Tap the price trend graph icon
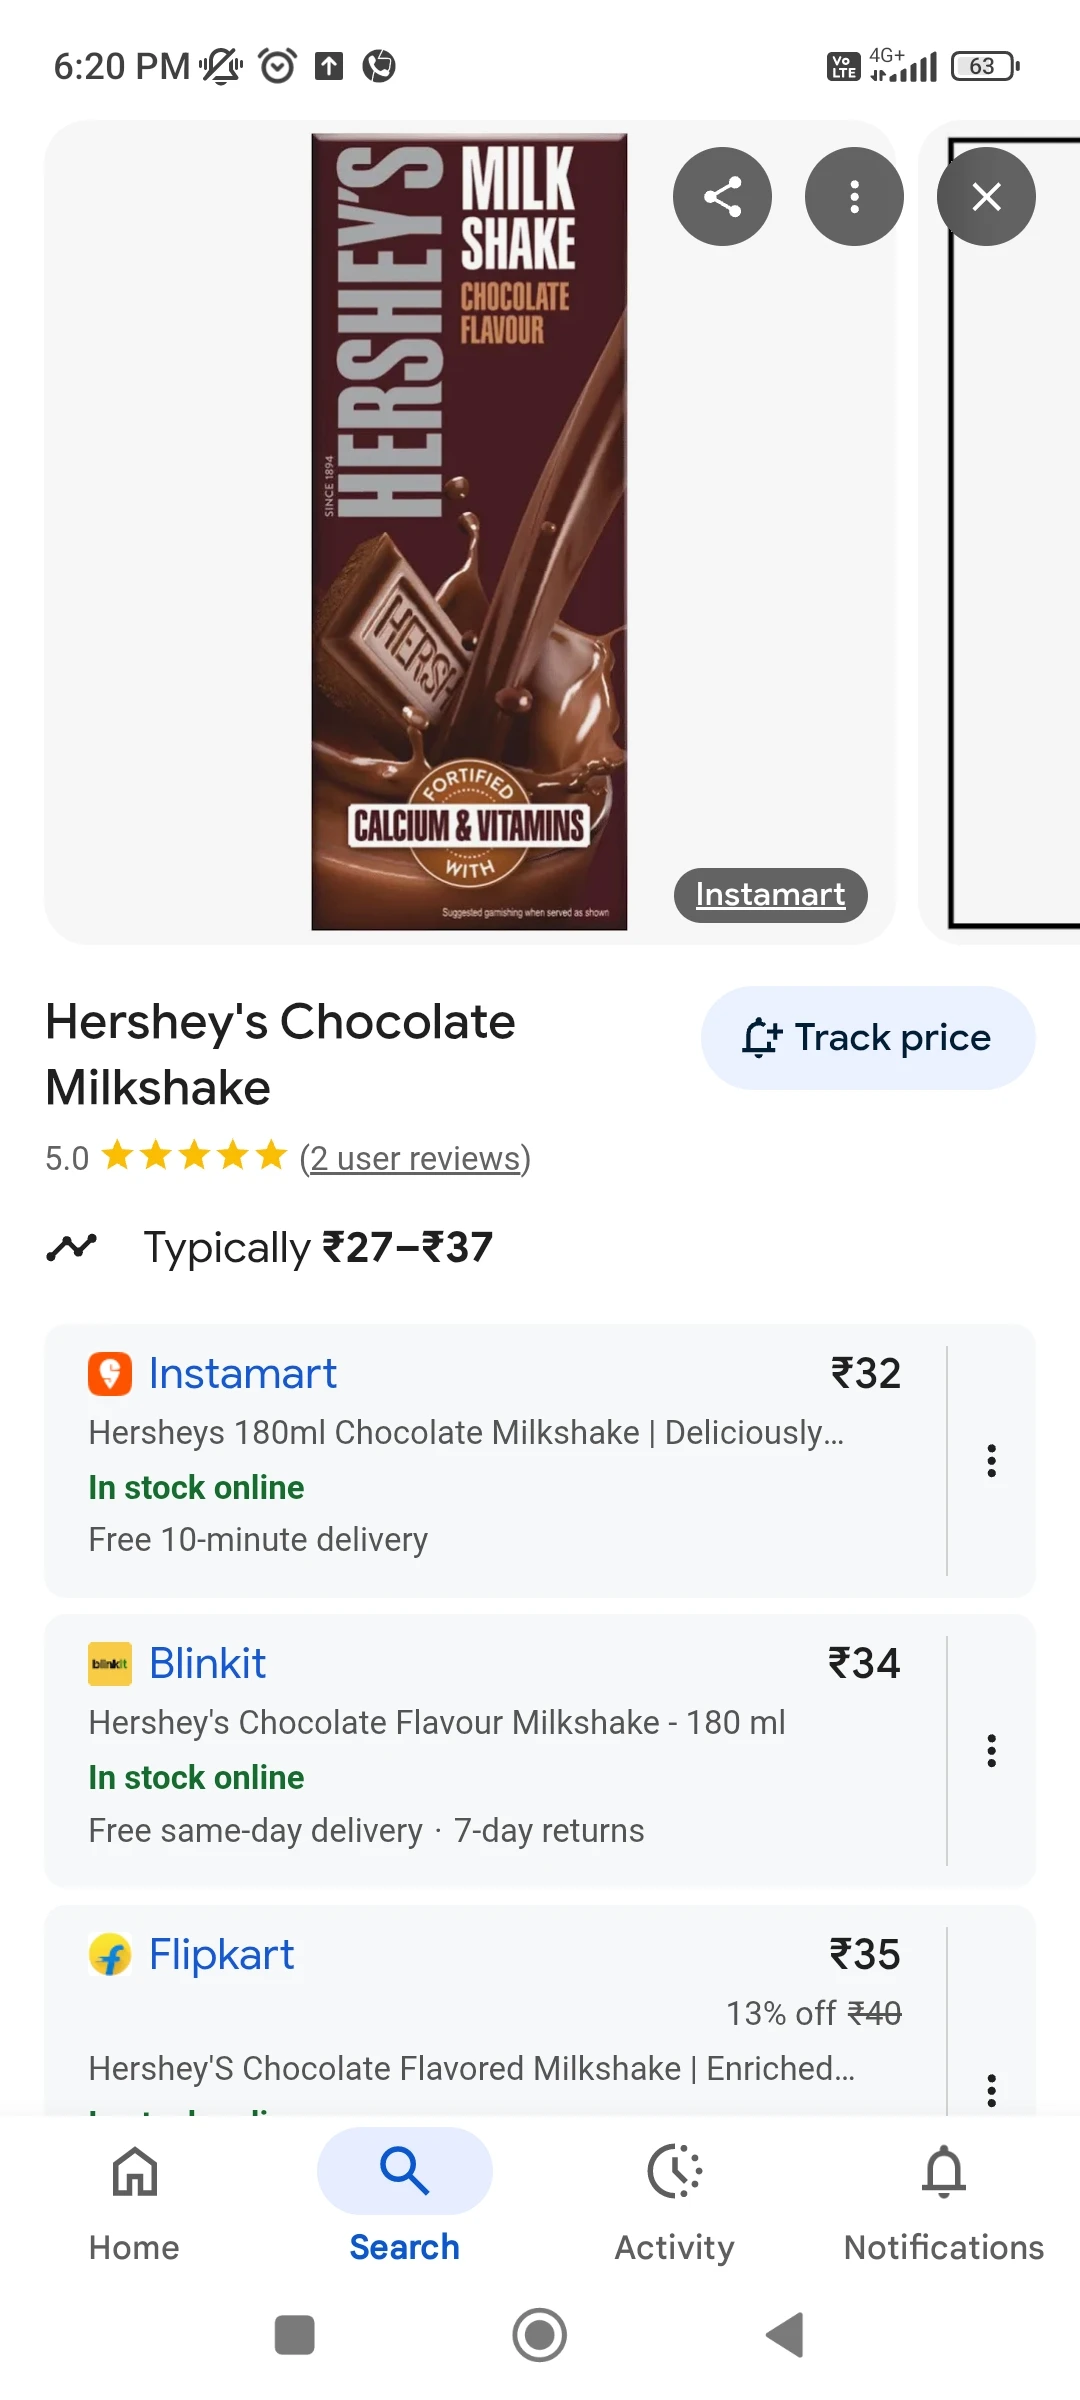This screenshot has height=2400, width=1080. pos(71,1247)
